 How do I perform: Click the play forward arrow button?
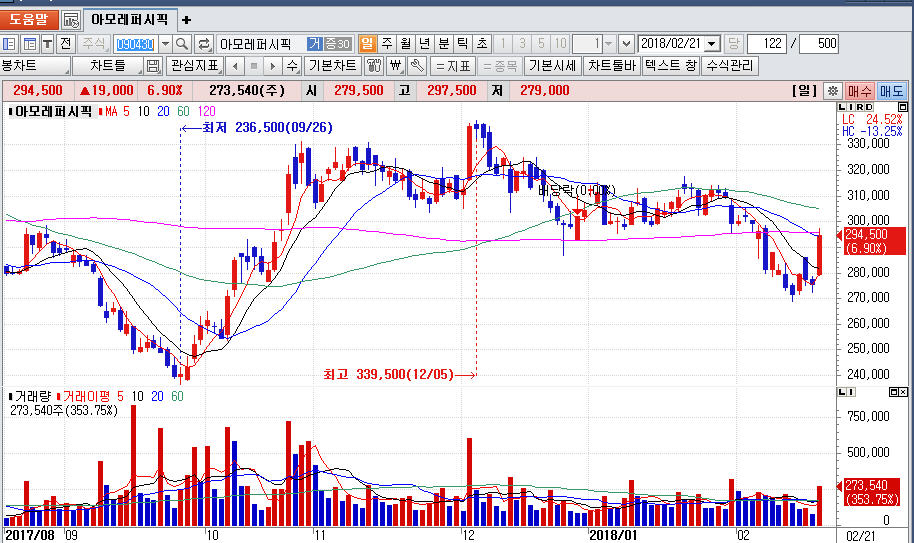270,66
